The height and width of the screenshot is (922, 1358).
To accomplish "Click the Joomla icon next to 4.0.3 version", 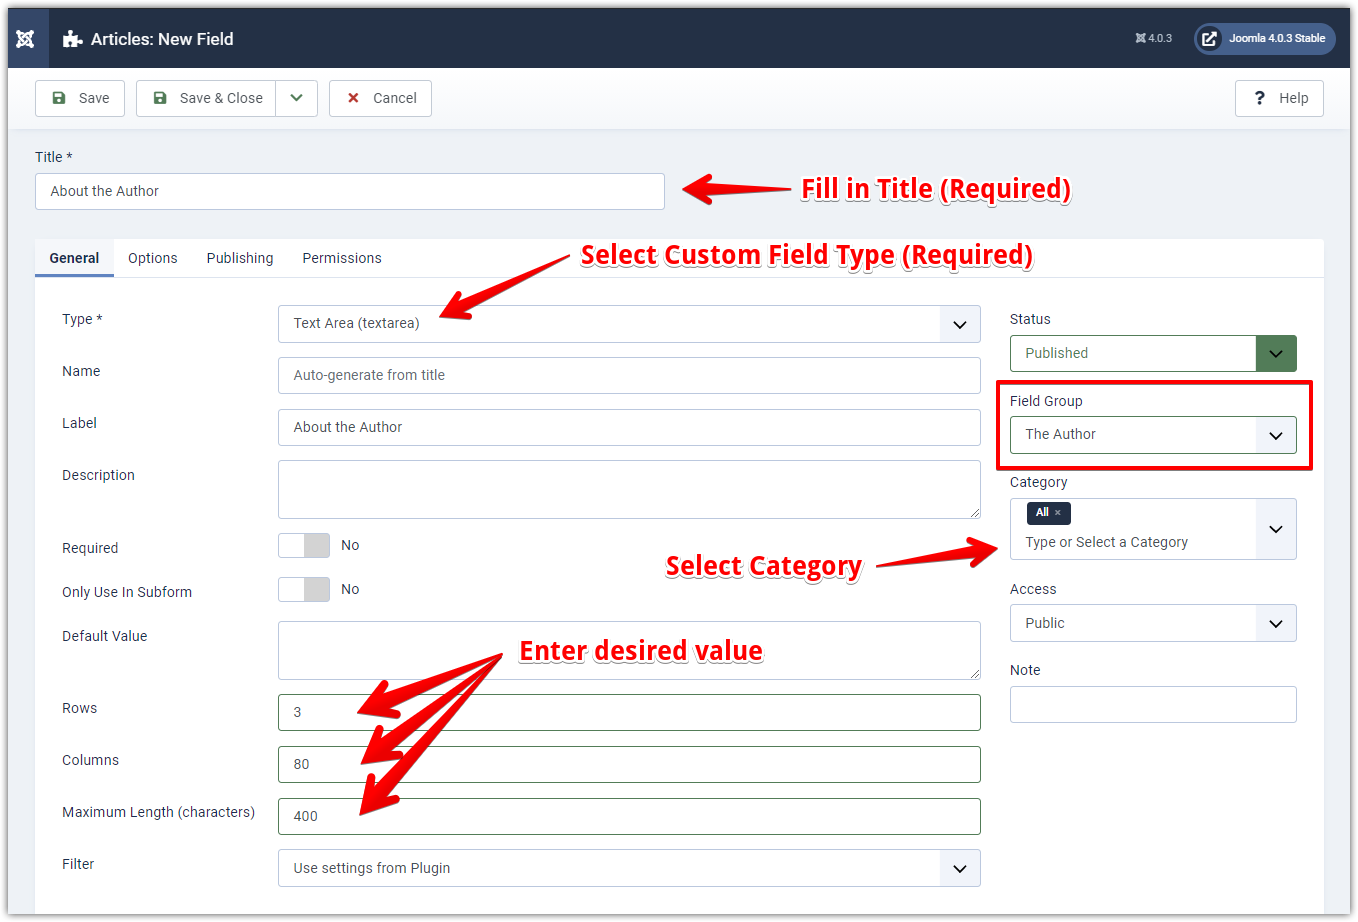I will tap(1137, 38).
